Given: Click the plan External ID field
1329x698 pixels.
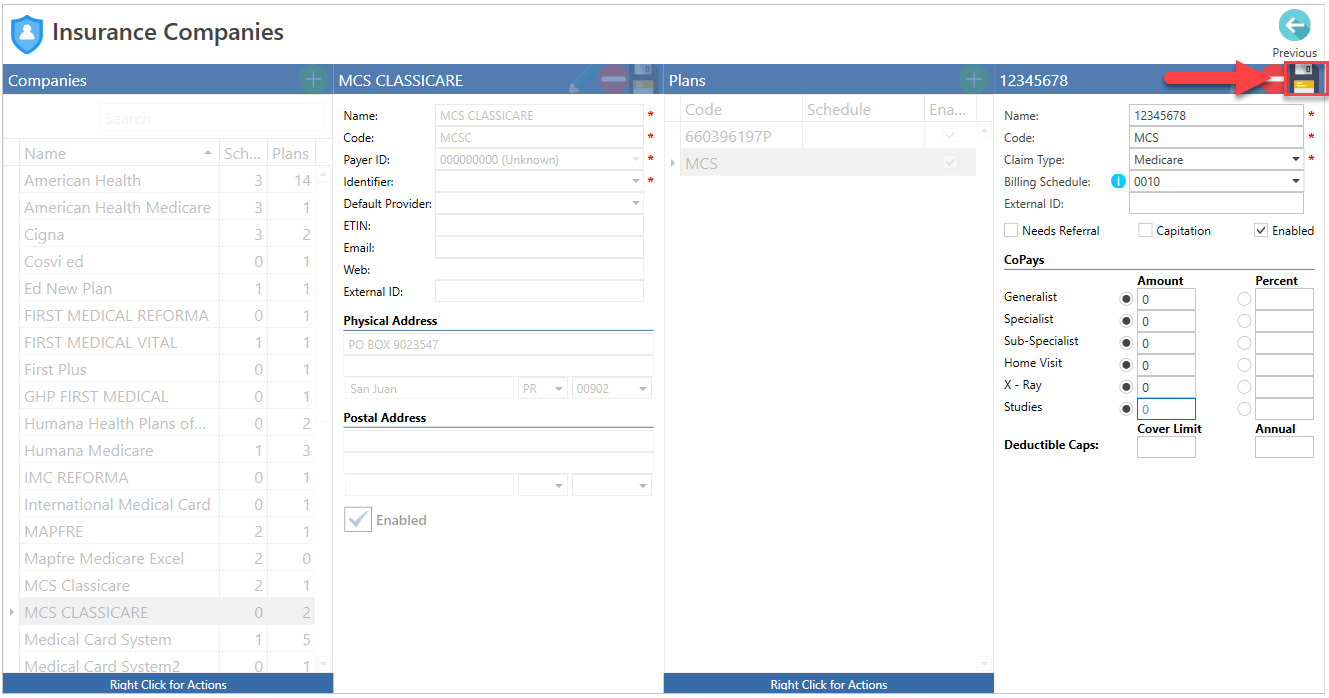Looking at the screenshot, I should 1216,204.
